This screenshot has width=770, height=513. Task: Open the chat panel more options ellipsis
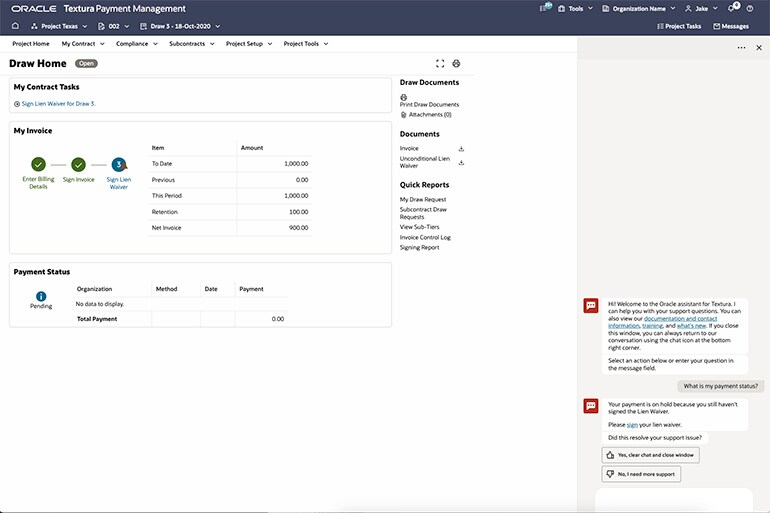(742, 48)
